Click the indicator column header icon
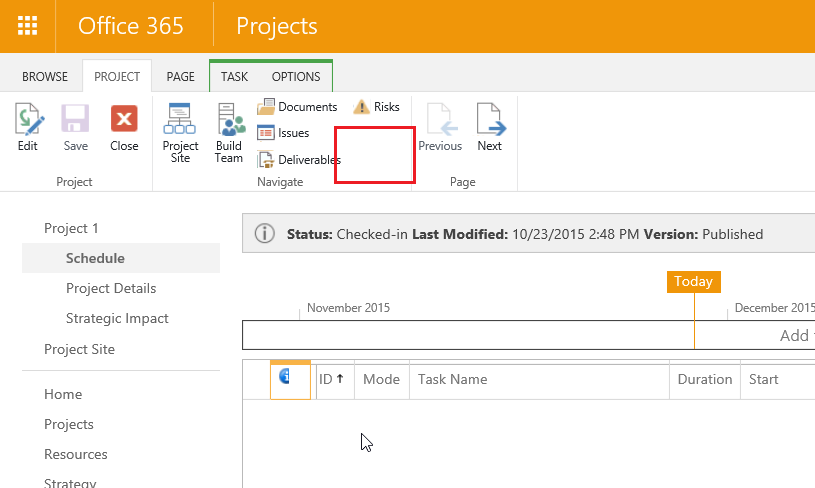815x488 pixels. (284, 376)
